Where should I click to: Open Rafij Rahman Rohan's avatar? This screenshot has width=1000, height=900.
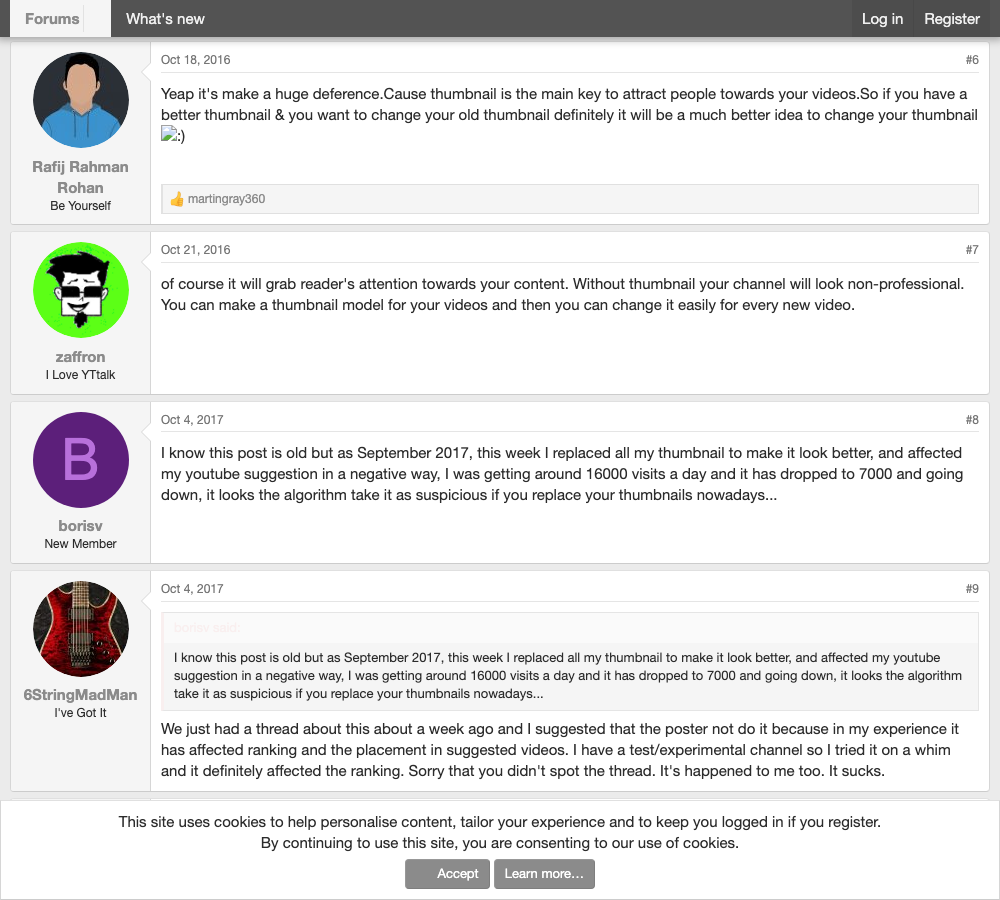pos(80,100)
